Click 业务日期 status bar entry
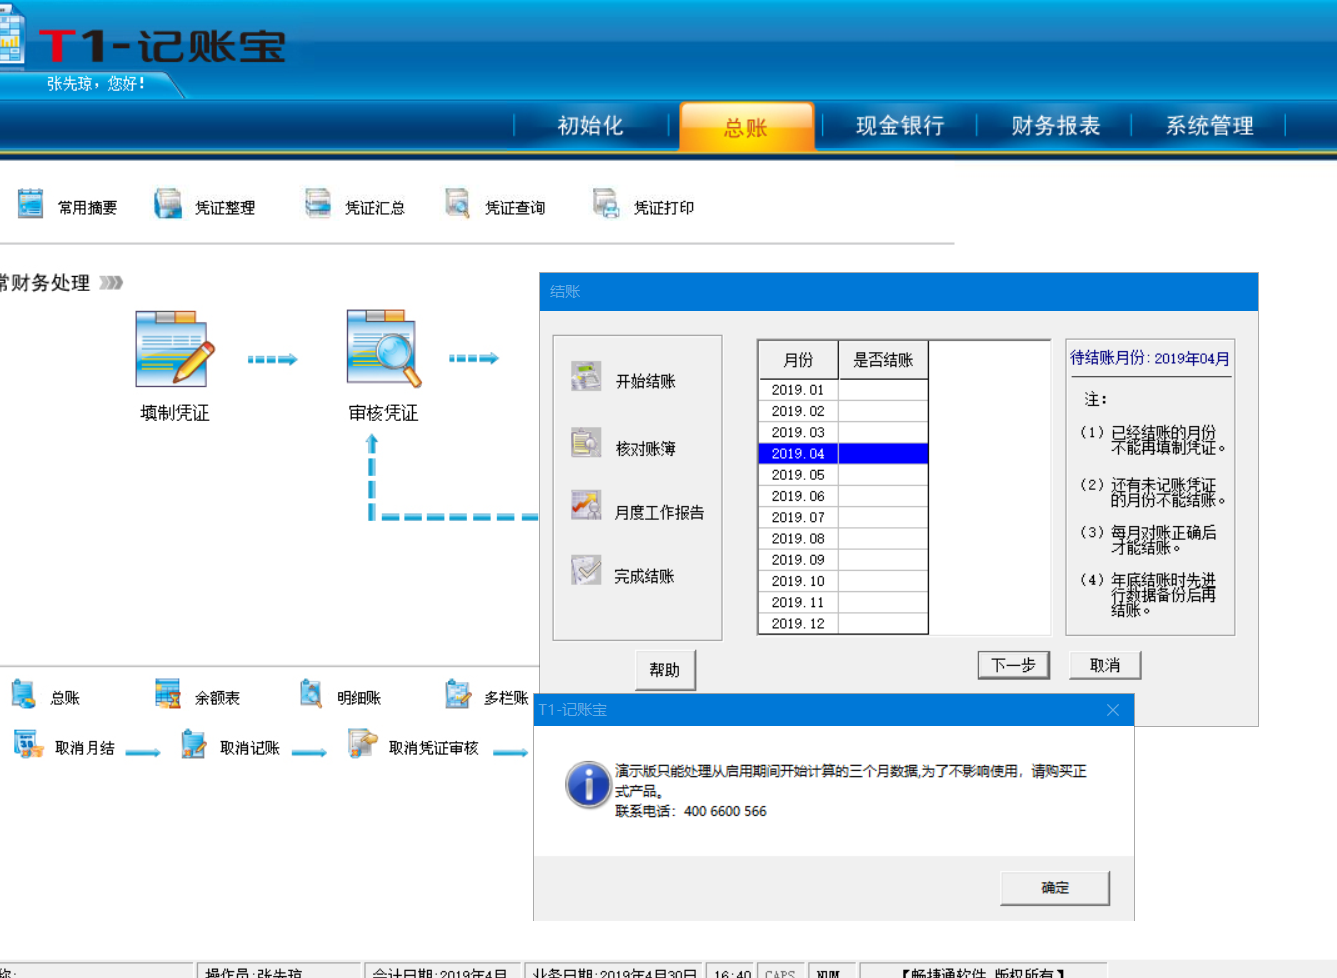Screen dimensions: 1337x978 [x=614, y=972]
